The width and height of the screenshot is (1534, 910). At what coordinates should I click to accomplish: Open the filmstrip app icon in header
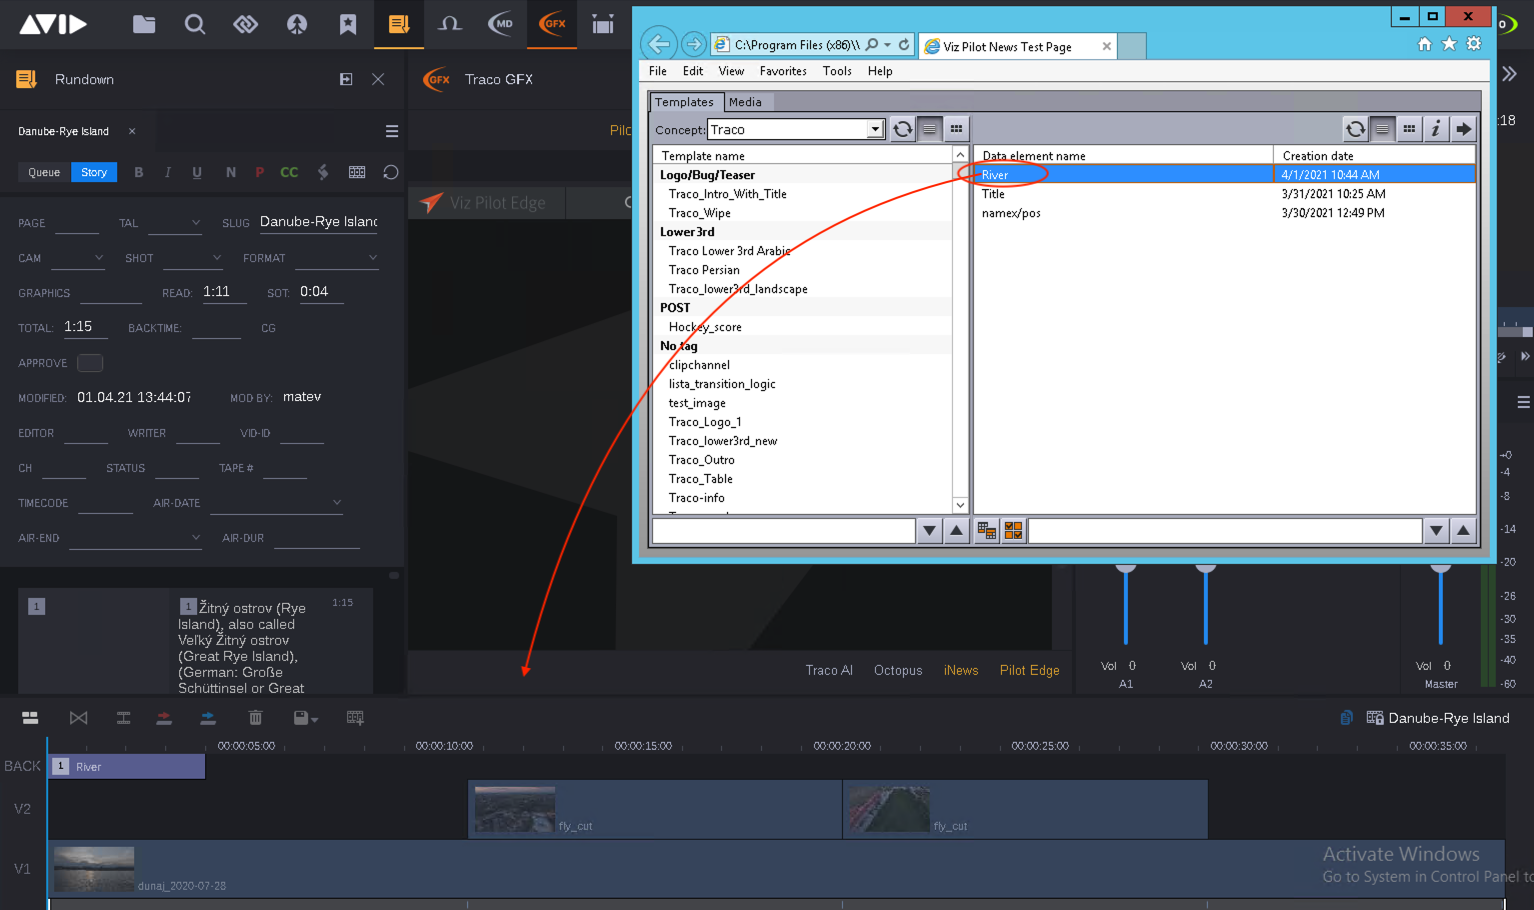tap(603, 24)
